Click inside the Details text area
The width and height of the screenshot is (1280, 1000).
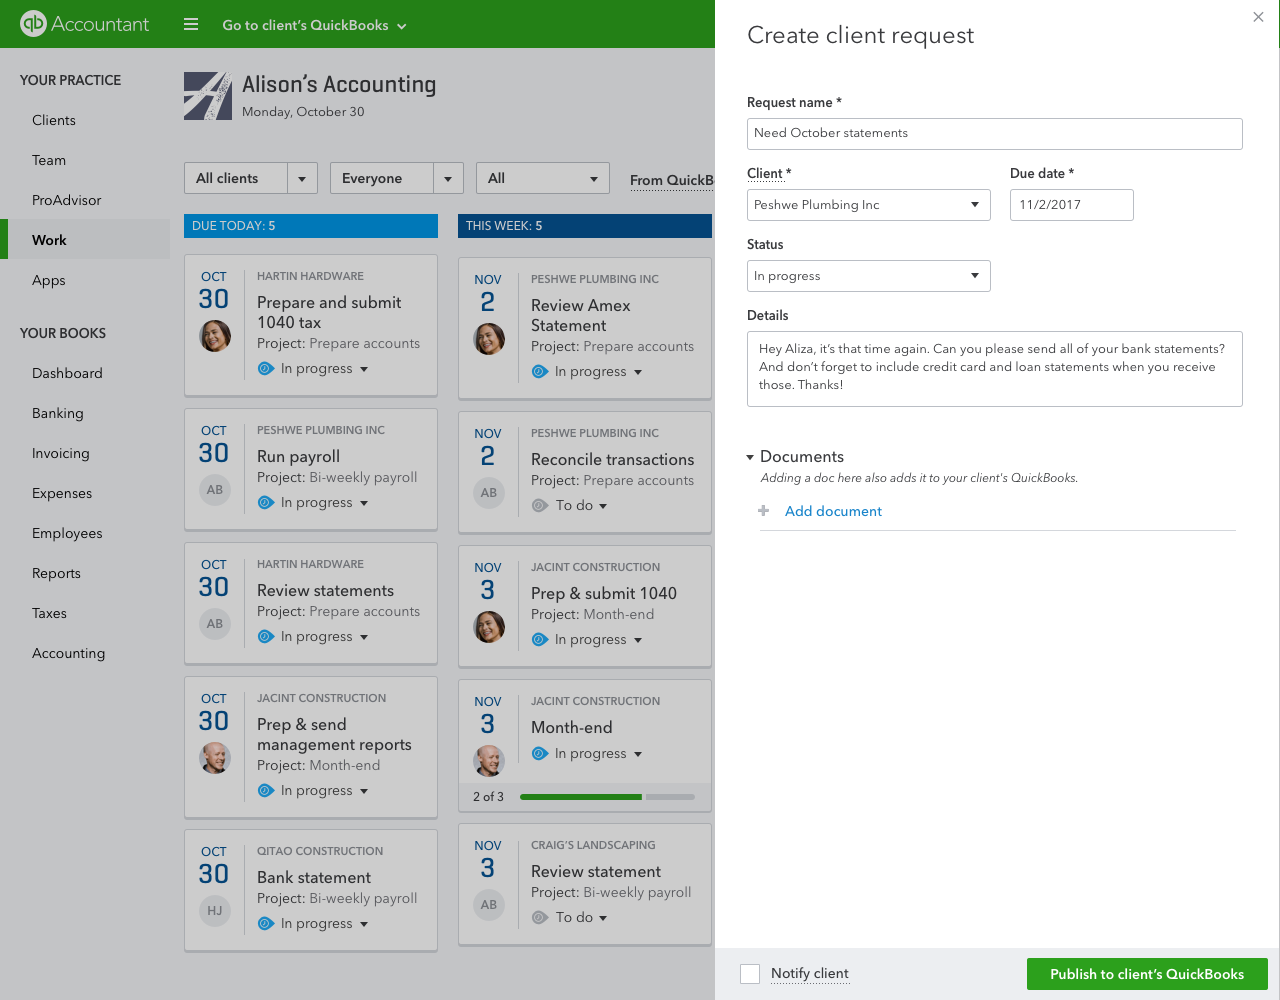point(995,369)
